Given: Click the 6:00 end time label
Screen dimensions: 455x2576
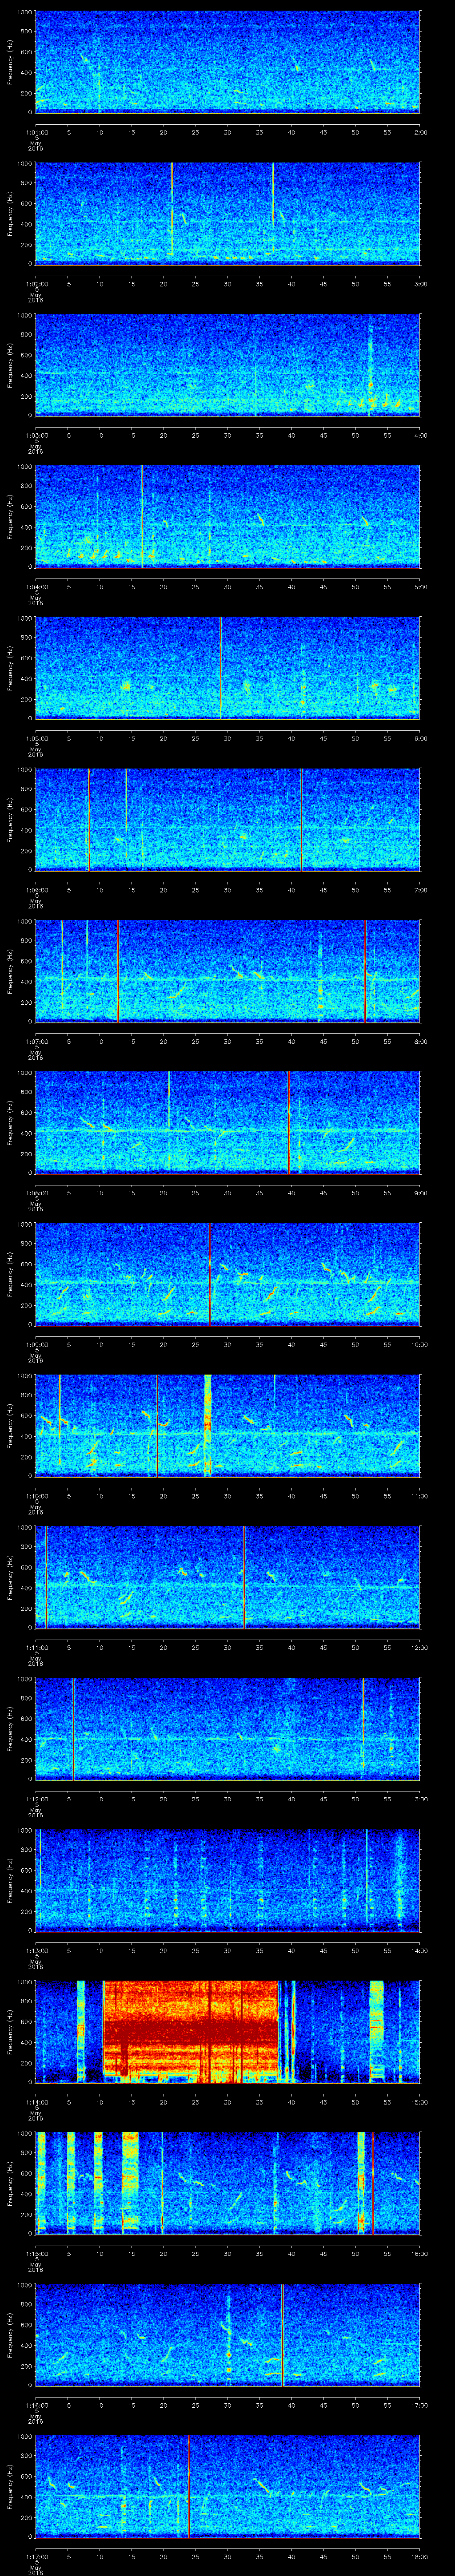Looking at the screenshot, I should click(x=420, y=738).
